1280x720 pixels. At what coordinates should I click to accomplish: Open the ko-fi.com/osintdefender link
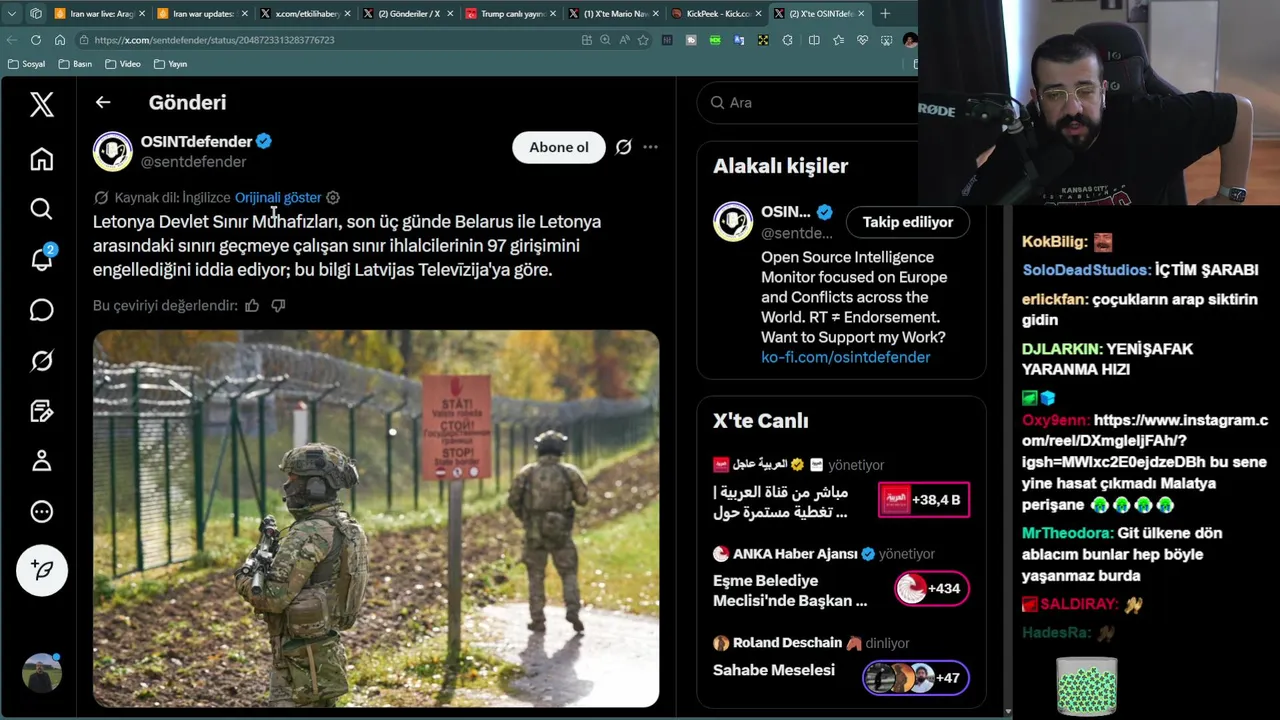[x=845, y=357]
